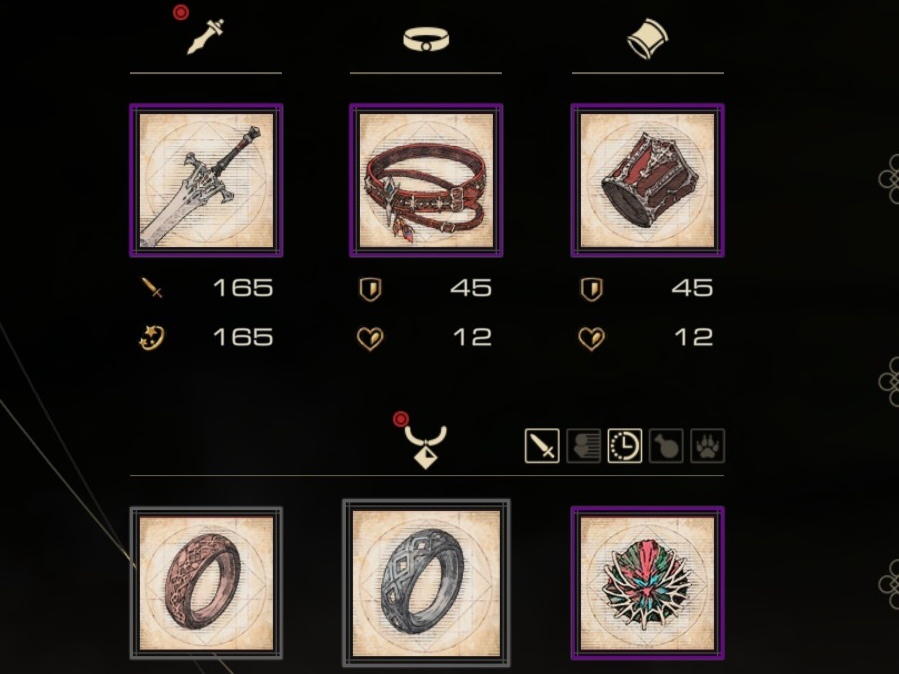Toggle the potion flask filter icon
The image size is (899, 674).
pos(666,446)
